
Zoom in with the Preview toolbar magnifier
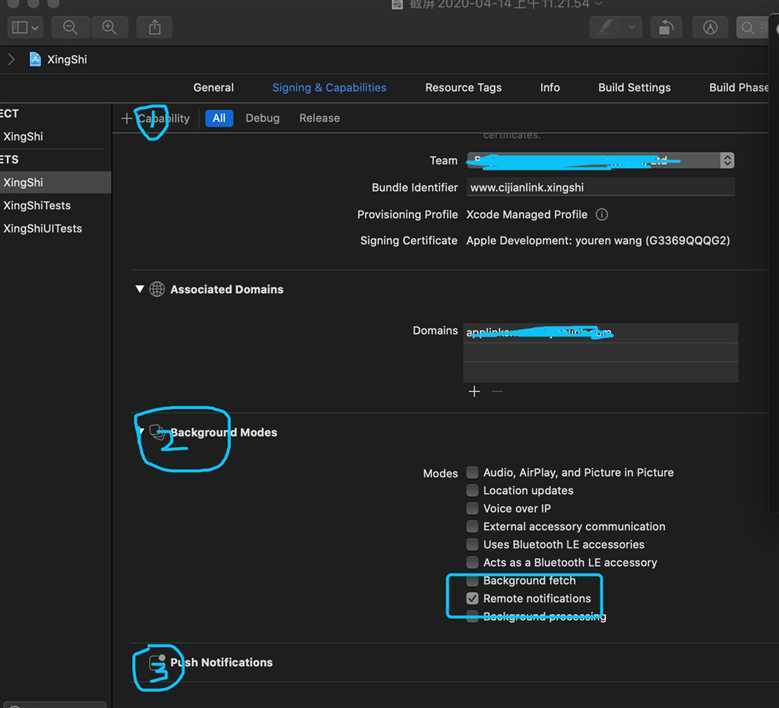click(109, 27)
